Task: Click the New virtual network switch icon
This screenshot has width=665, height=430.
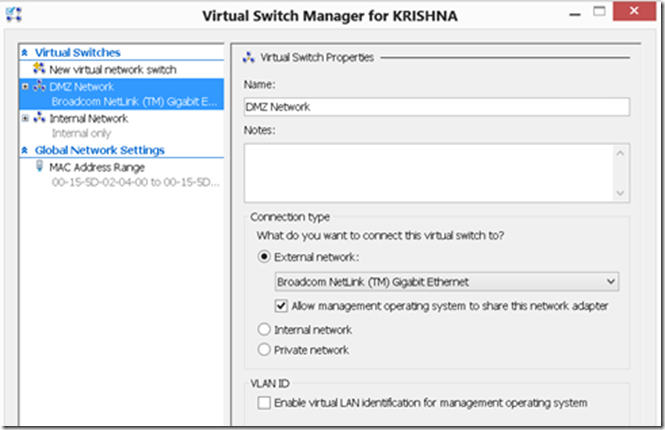Action: coord(39,68)
